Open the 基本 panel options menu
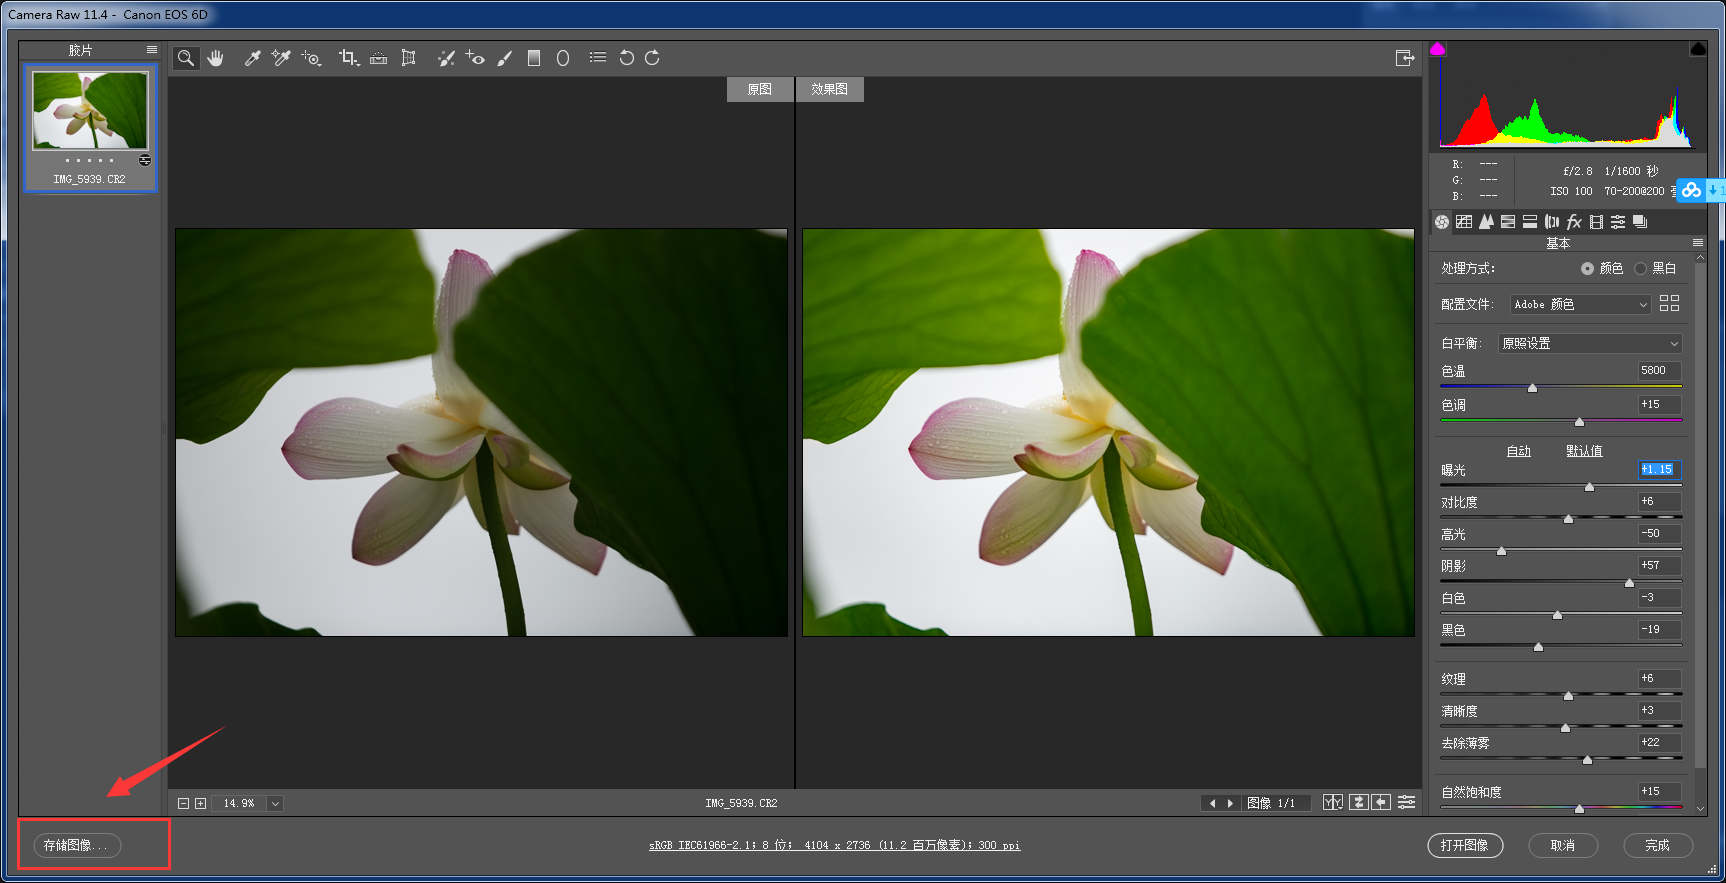Image resolution: width=1726 pixels, height=883 pixels. coord(1697,243)
